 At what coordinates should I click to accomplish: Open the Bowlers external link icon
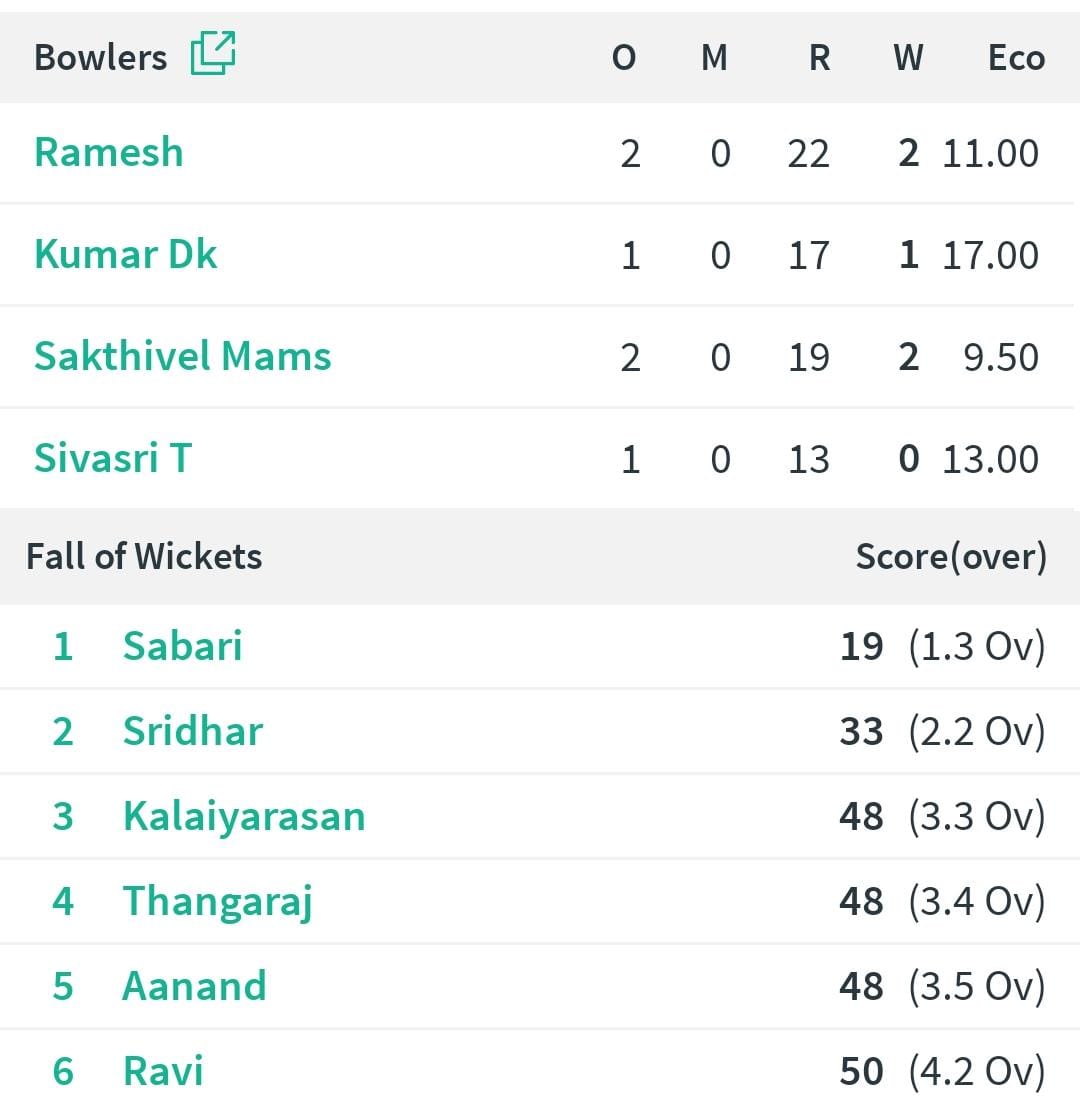[213, 53]
